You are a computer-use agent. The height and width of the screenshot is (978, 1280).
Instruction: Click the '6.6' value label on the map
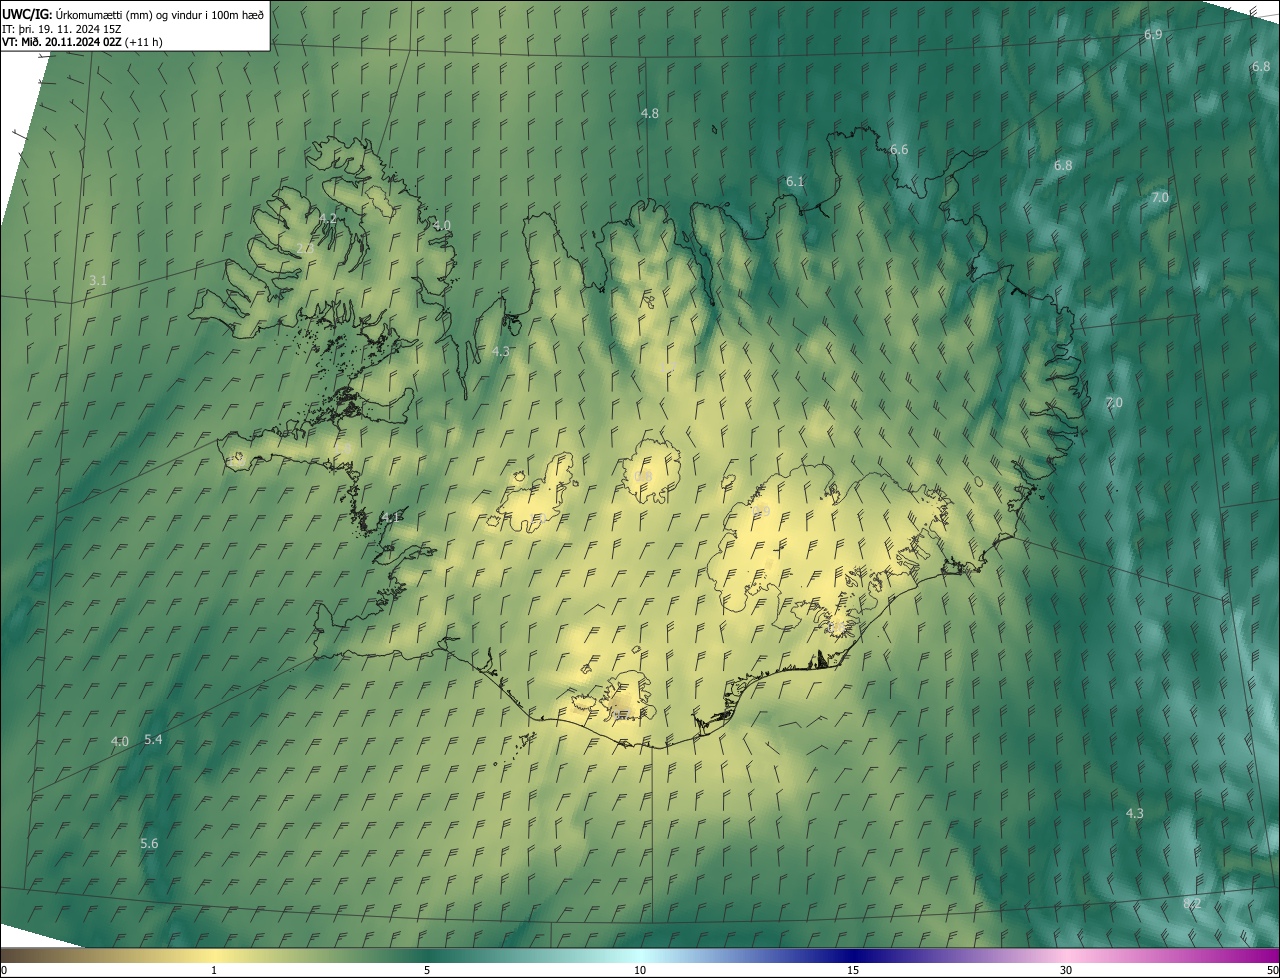click(899, 150)
